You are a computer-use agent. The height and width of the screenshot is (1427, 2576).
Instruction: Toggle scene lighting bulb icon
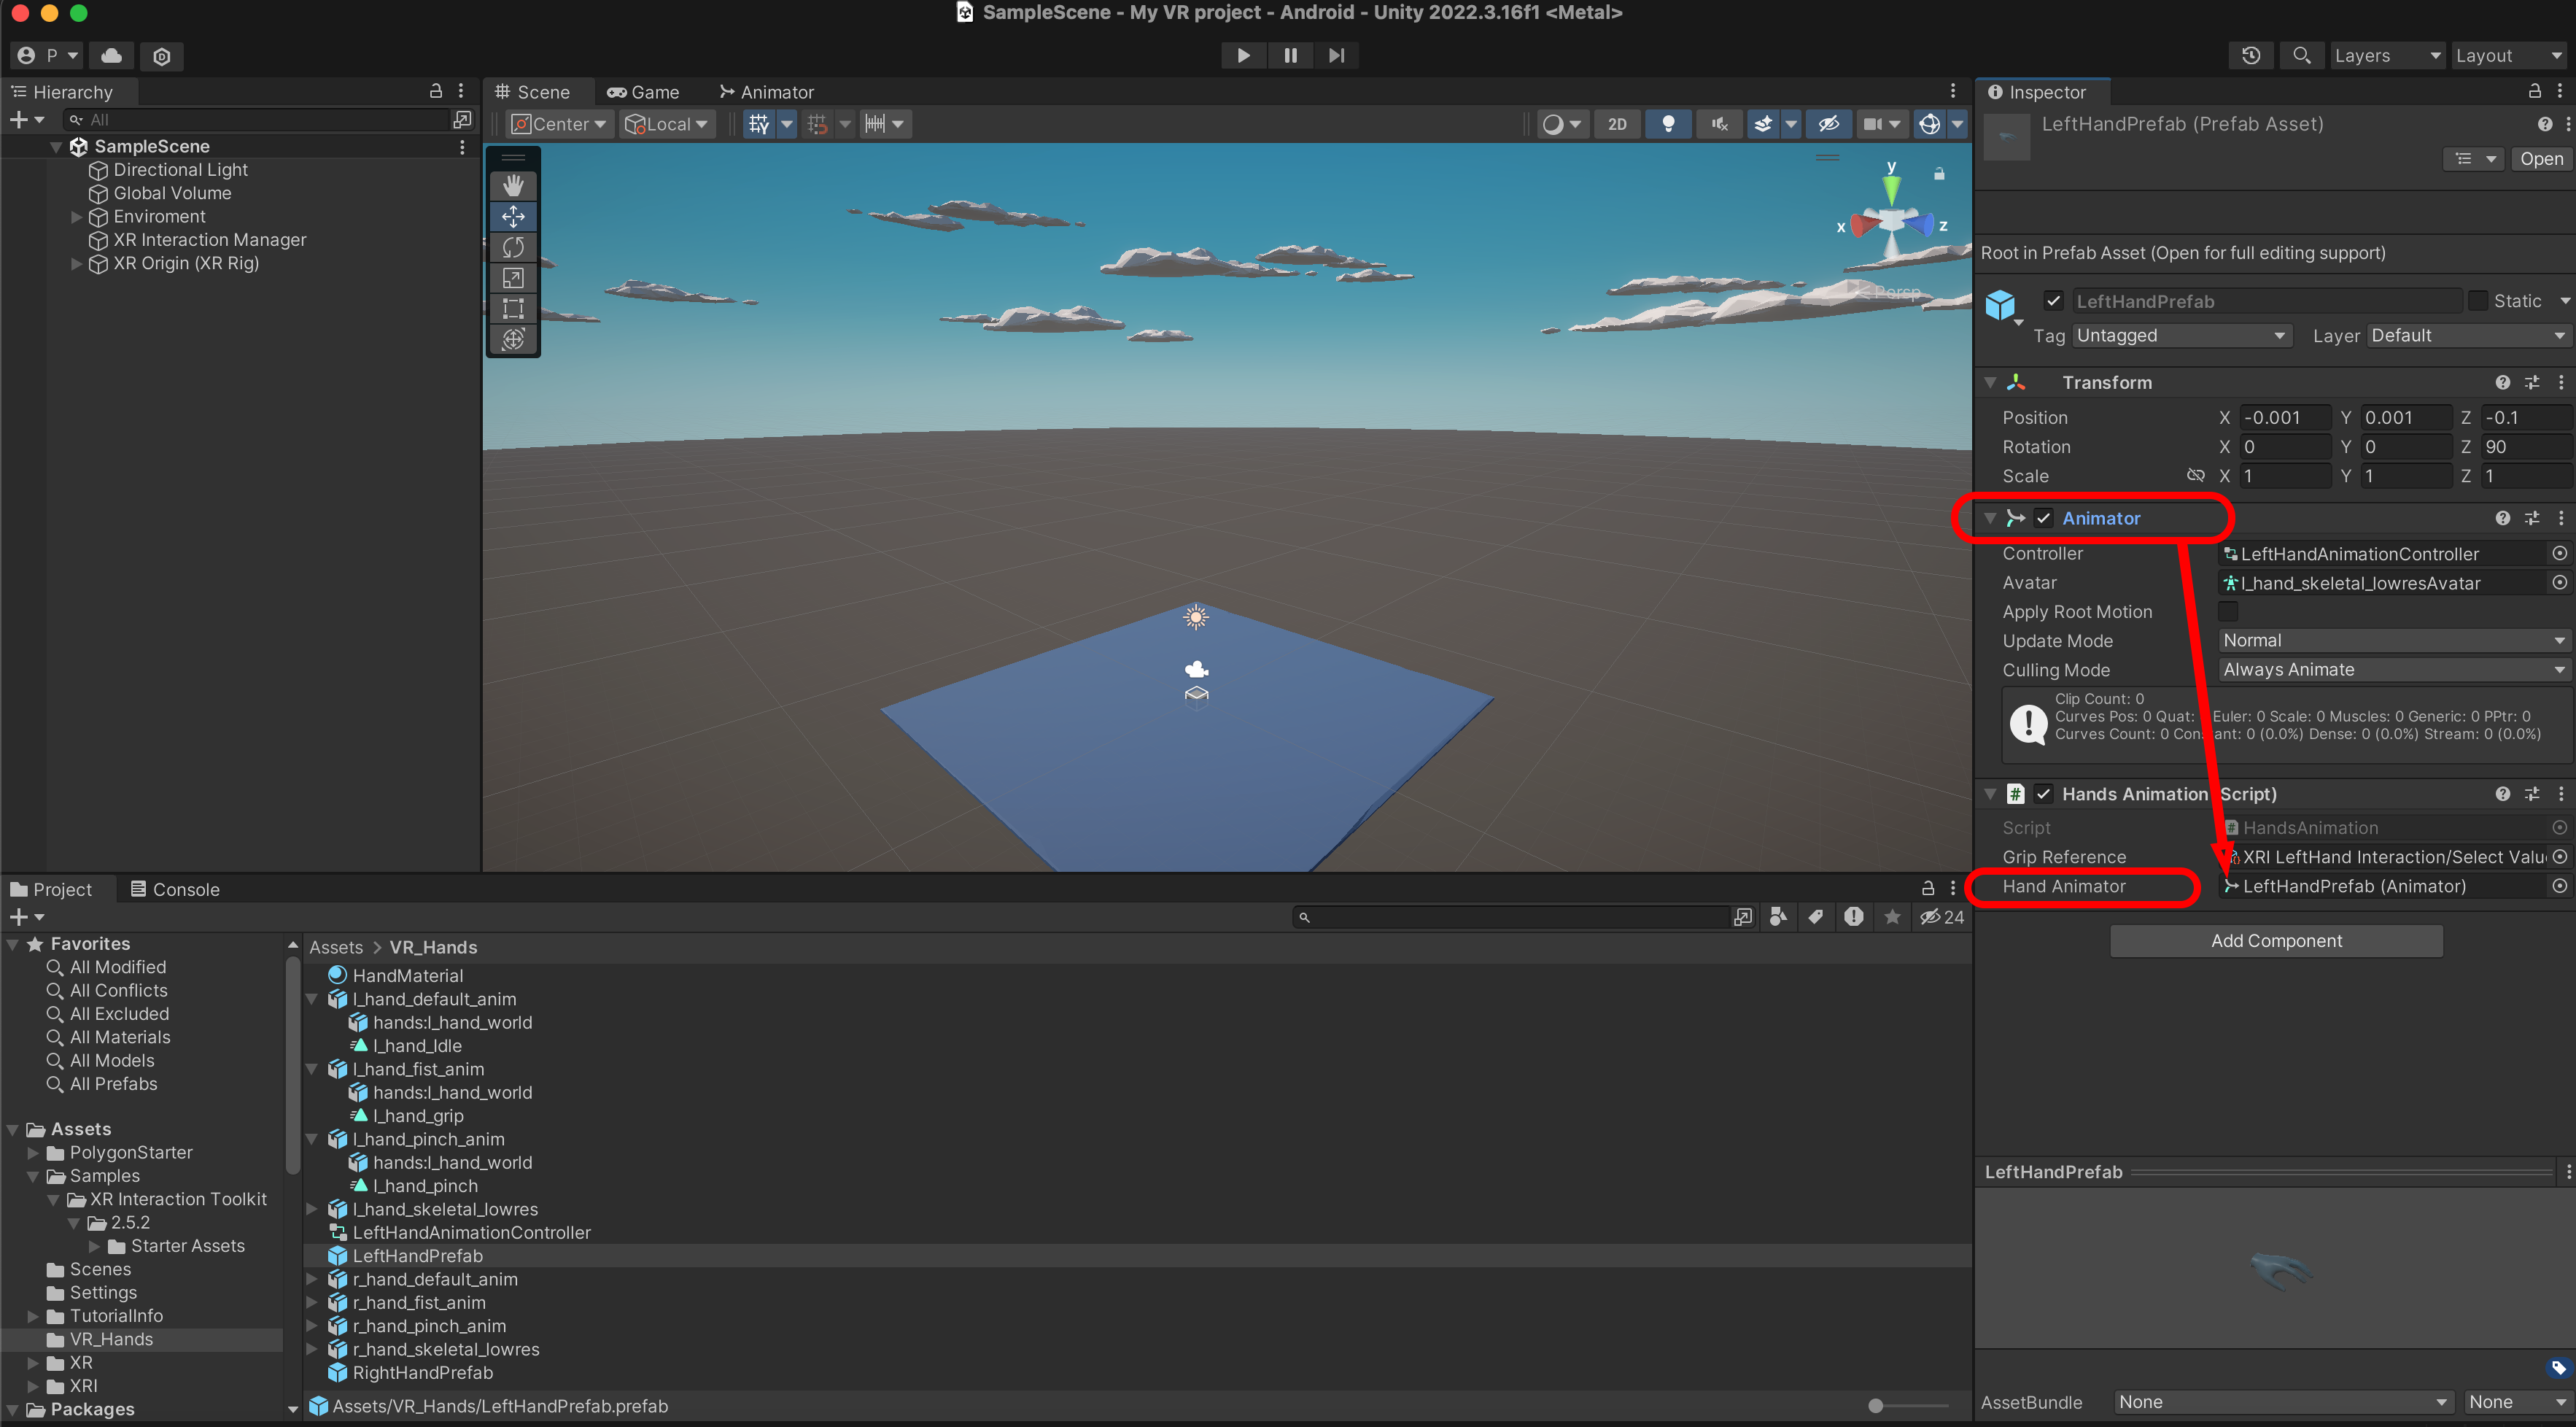pyautogui.click(x=1667, y=124)
